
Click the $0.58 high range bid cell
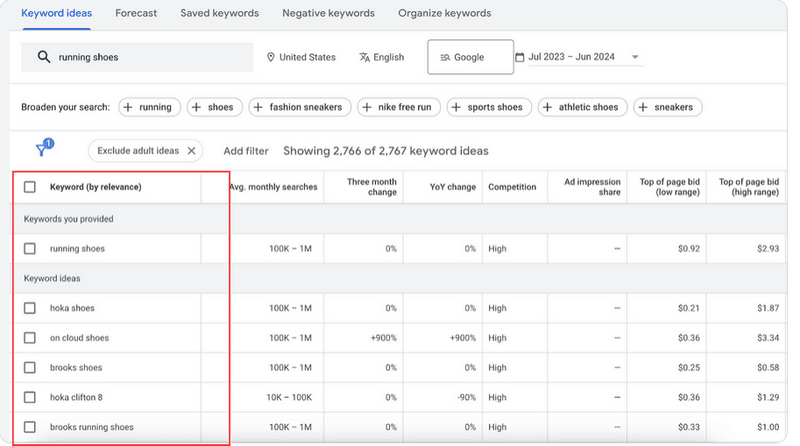(x=768, y=367)
